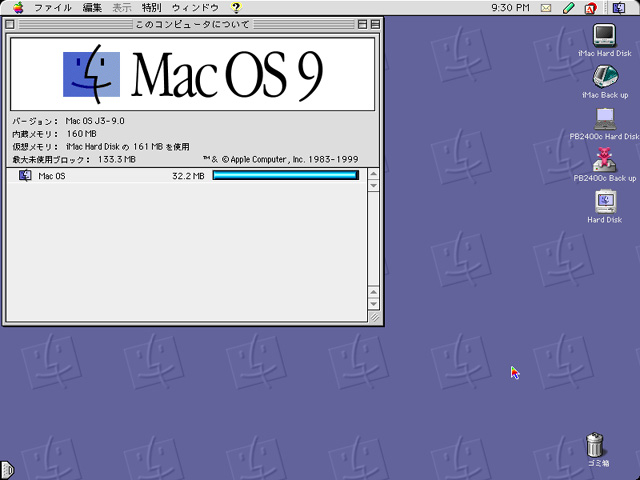The width and height of the screenshot is (640, 480).
Task: Click the 最大未使用ブロック 133.3 MB value
Action: (117, 159)
